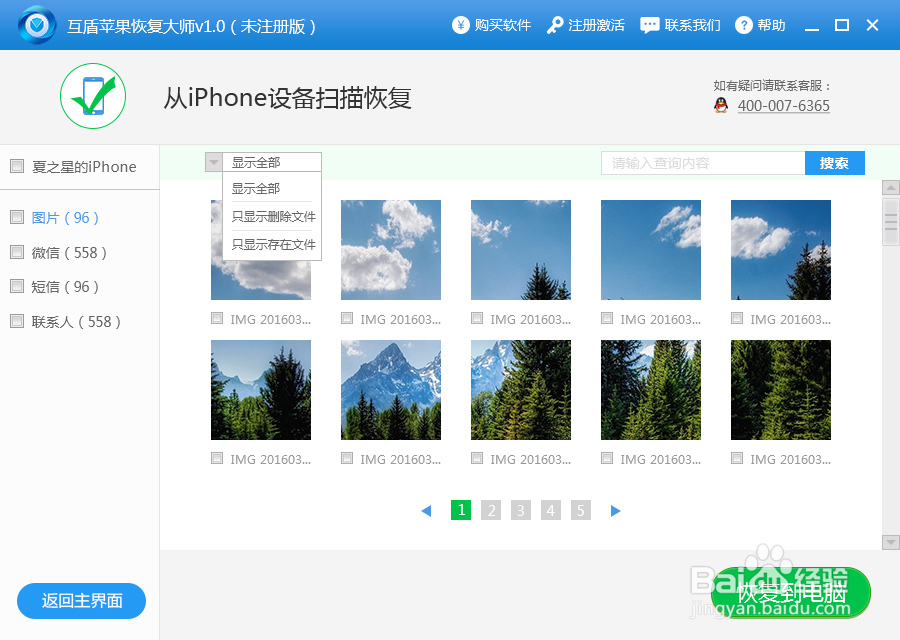Click inside the 请输入查询内容 search field

pyautogui.click(x=703, y=162)
